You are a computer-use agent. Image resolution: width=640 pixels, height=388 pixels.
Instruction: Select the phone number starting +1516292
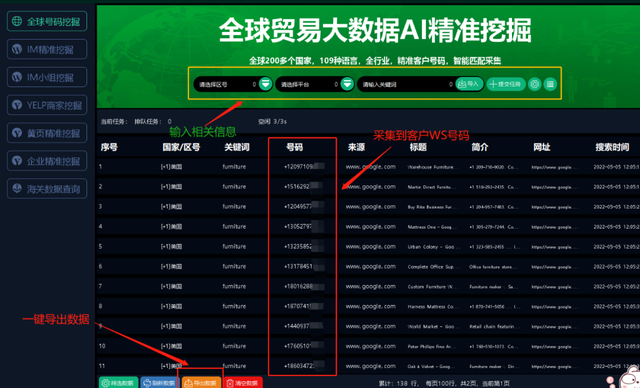pos(304,186)
